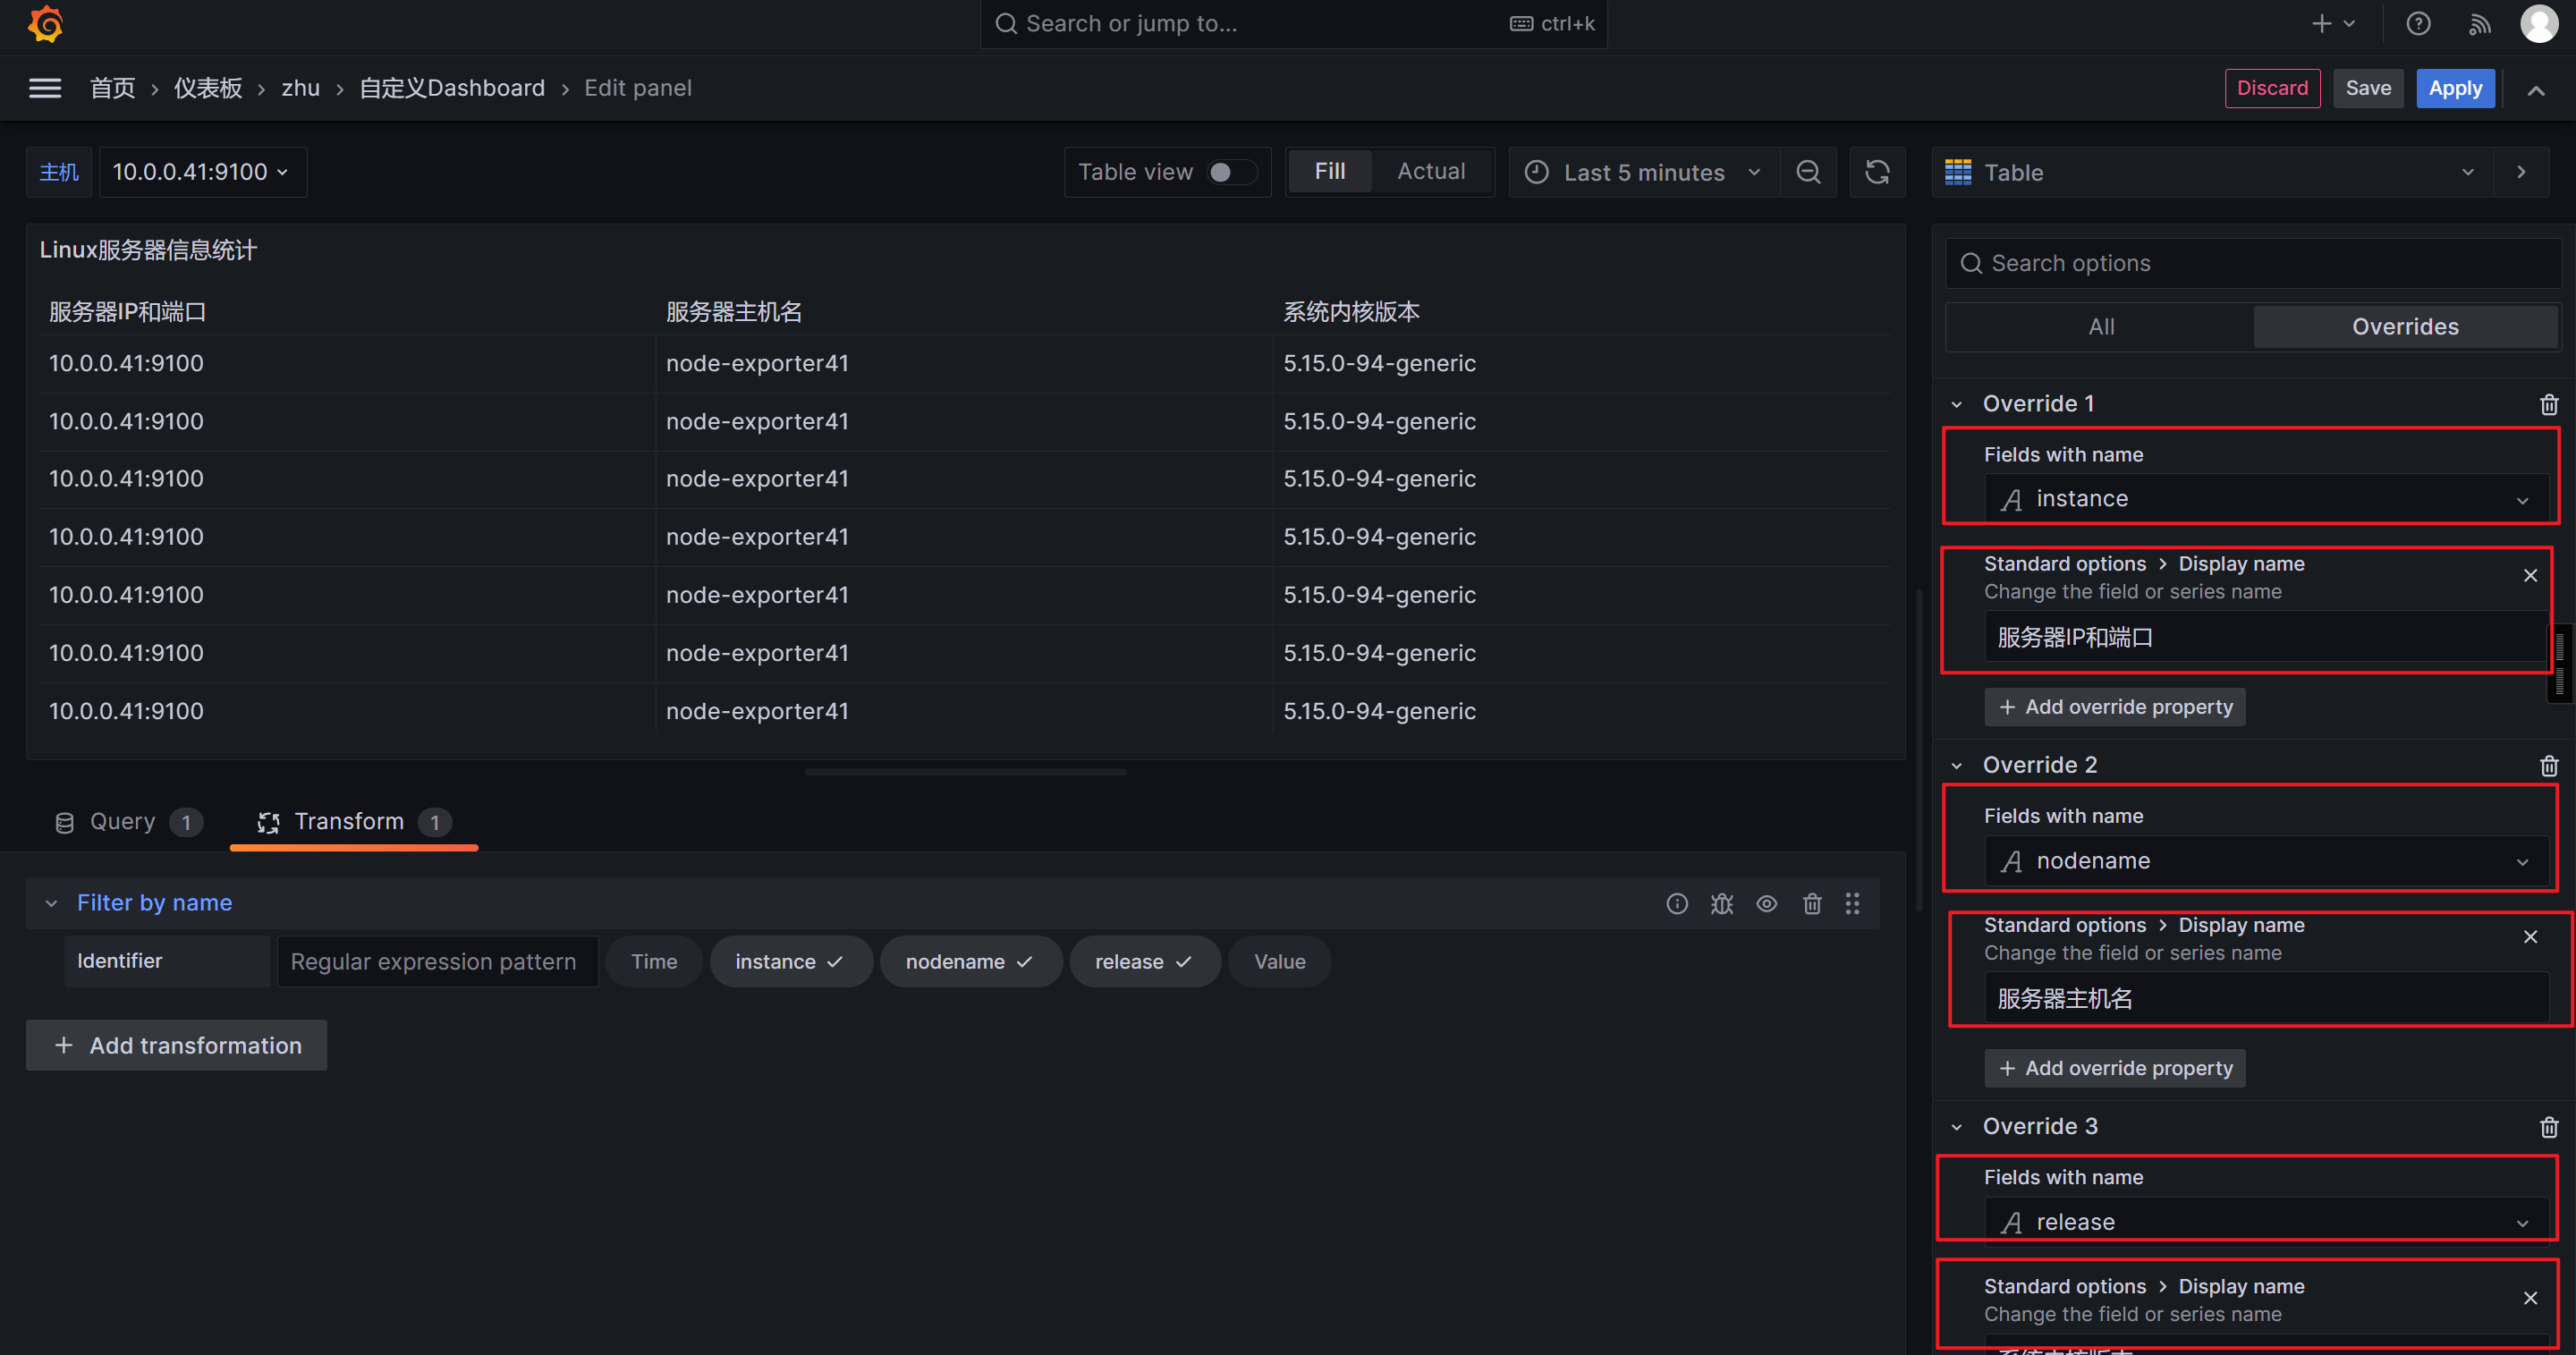Open the hamburger navigation menu
This screenshot has height=1355, width=2576.
point(45,88)
